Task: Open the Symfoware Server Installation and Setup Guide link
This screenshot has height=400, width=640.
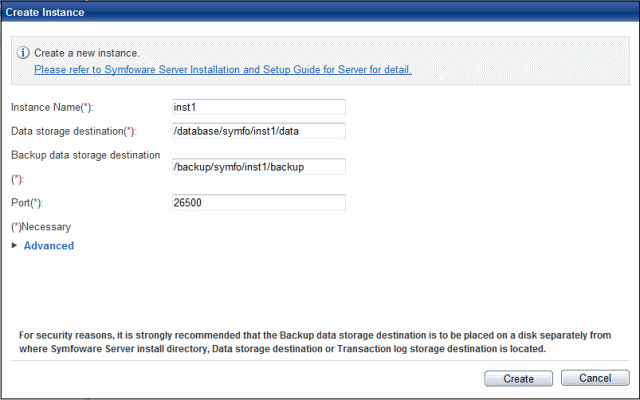Action: (223, 70)
